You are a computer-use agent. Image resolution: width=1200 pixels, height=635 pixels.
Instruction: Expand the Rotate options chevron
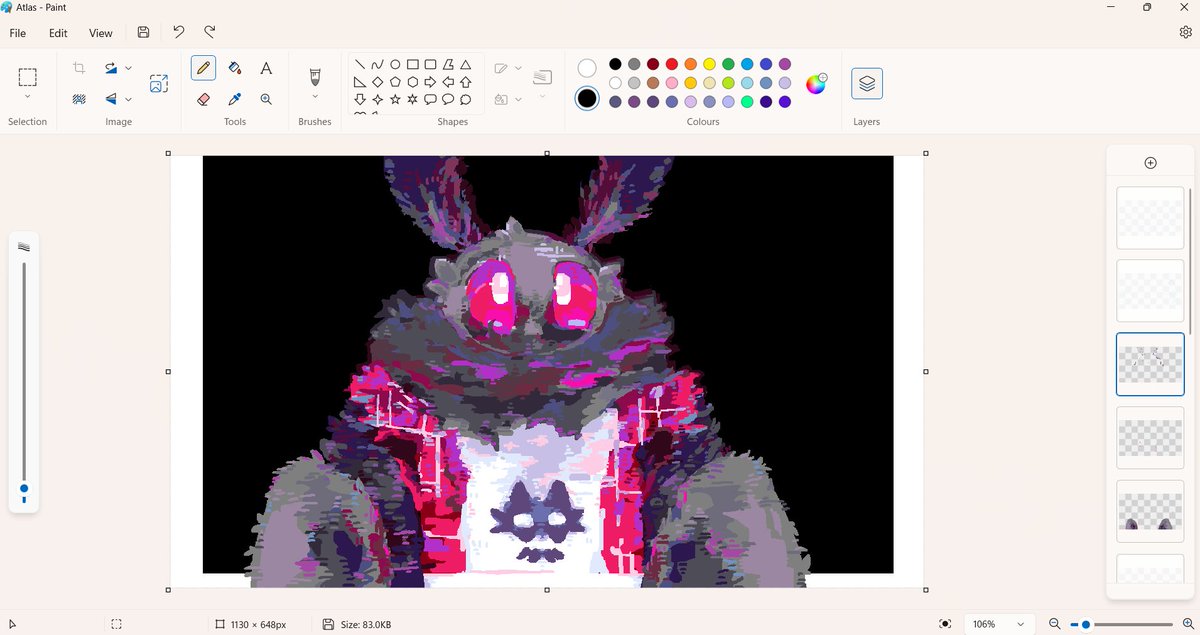128,69
